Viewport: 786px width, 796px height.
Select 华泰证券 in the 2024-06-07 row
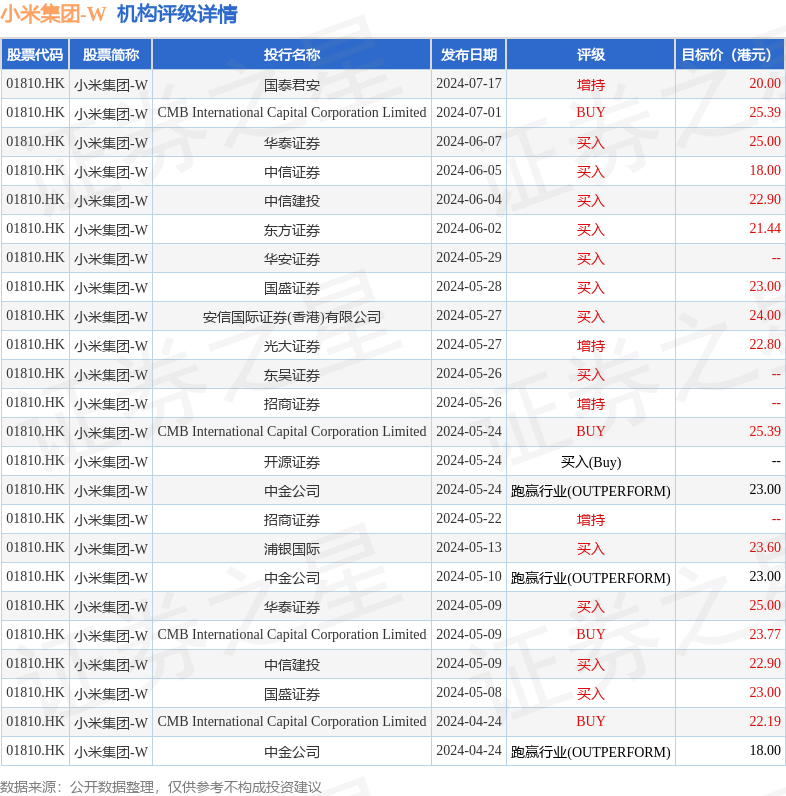coord(291,143)
